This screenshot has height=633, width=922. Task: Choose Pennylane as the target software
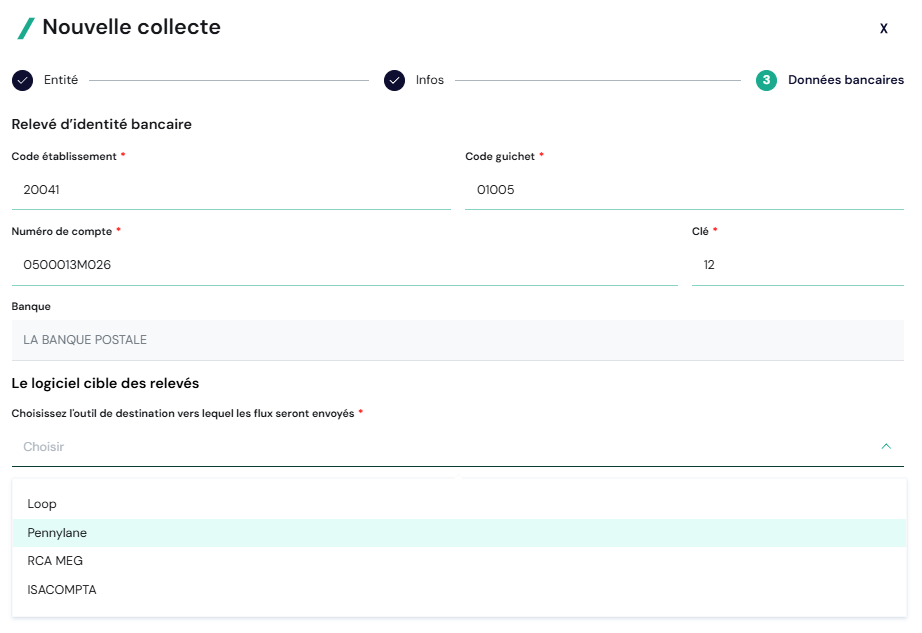(58, 533)
